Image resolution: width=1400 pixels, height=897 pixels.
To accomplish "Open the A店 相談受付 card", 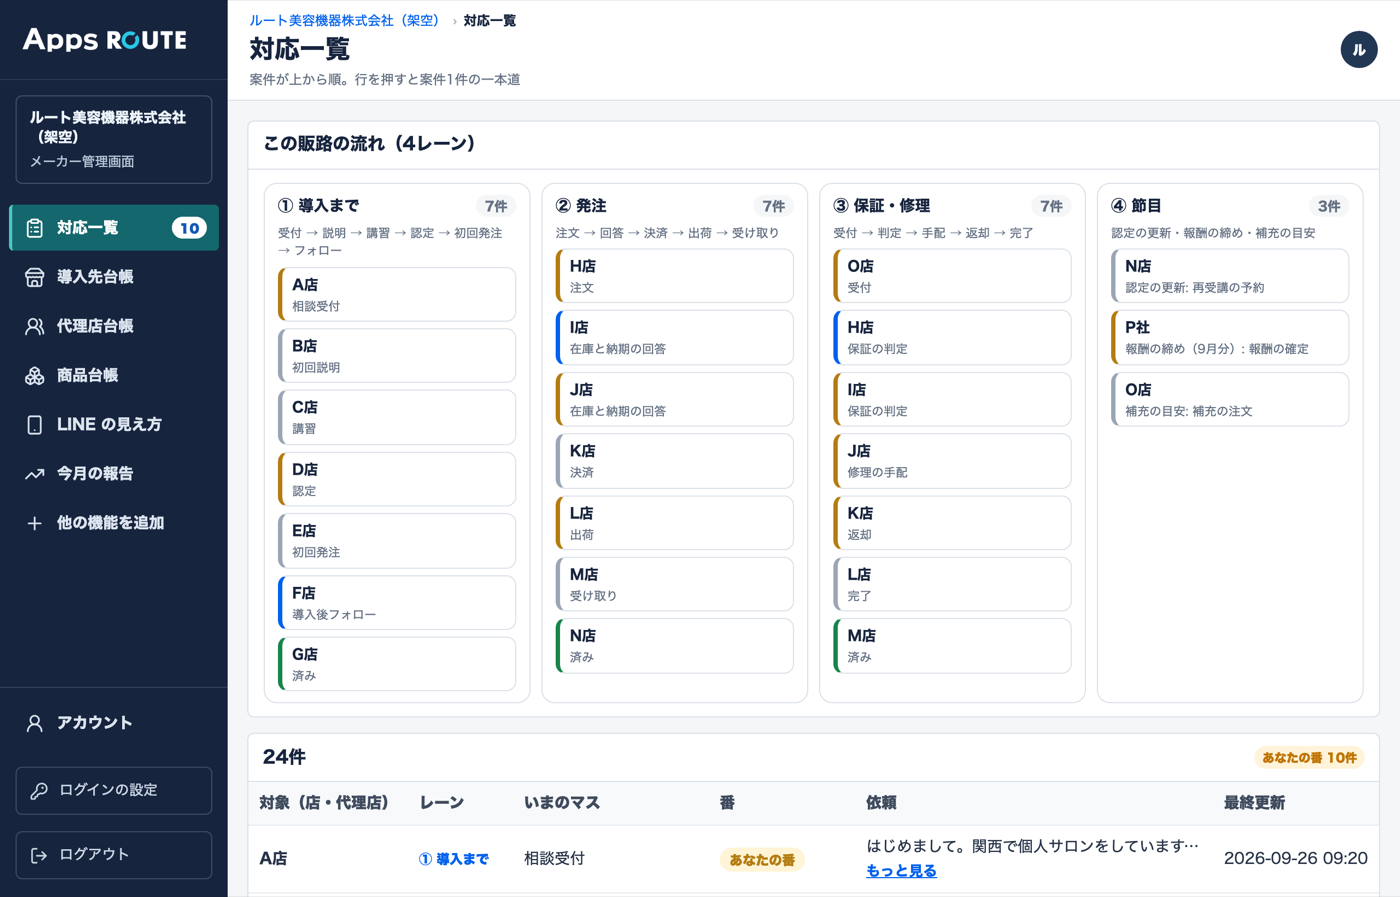I will tap(397, 294).
